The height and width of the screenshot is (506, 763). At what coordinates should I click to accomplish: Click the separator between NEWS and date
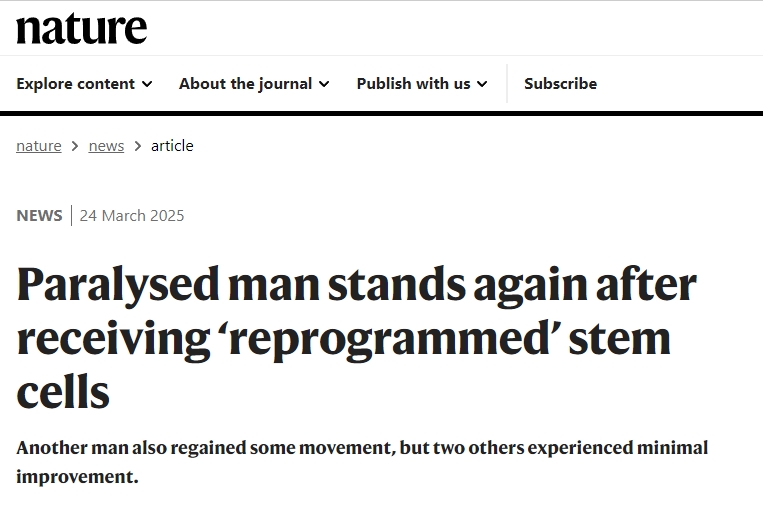[71, 216]
